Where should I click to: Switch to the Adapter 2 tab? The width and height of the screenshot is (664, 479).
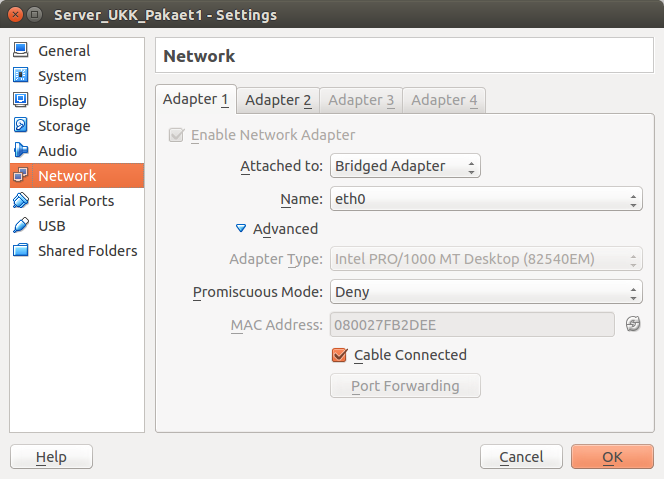pyautogui.click(x=278, y=100)
